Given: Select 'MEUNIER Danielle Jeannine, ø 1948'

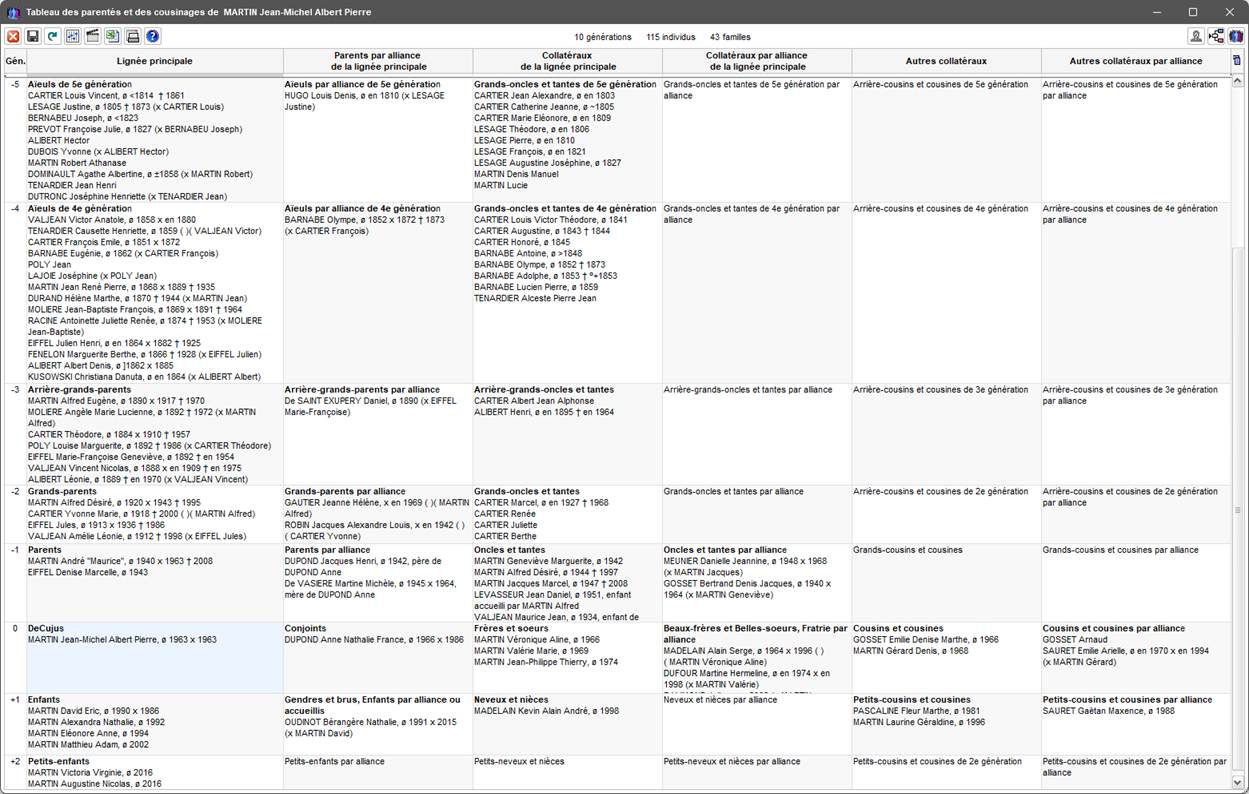Looking at the screenshot, I should coord(746,566).
